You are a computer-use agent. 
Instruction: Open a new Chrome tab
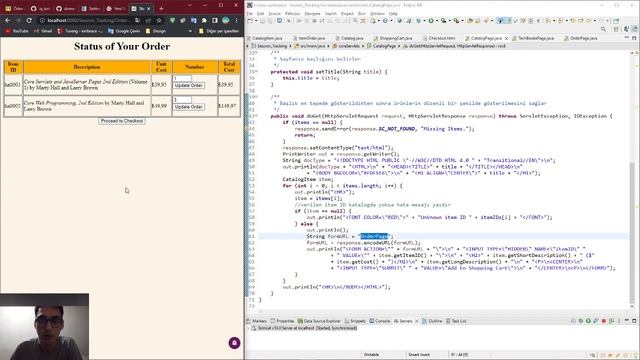tap(161, 8)
